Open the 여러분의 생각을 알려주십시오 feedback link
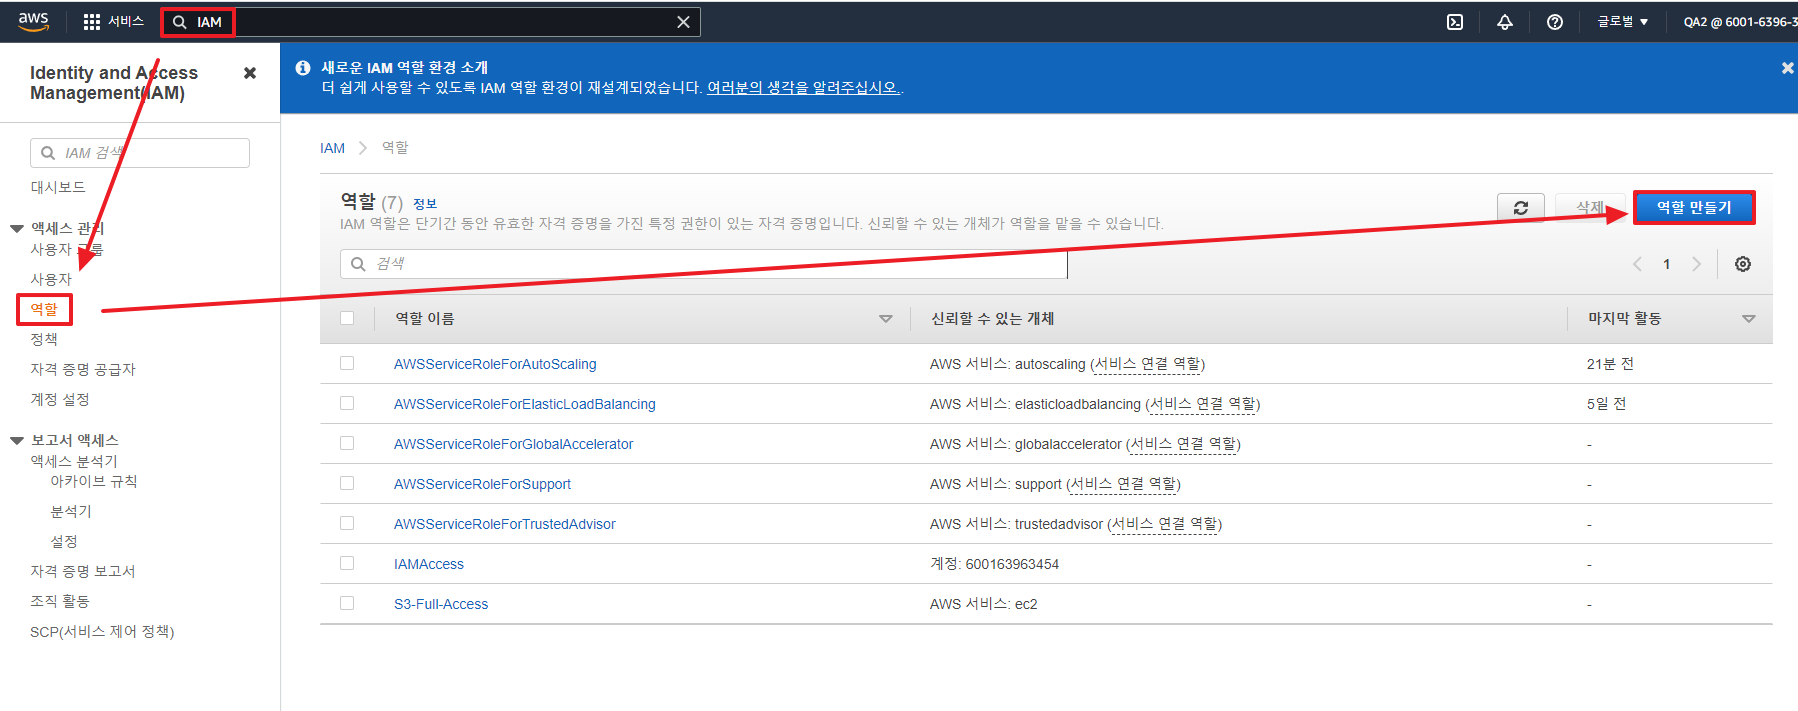 click(803, 88)
